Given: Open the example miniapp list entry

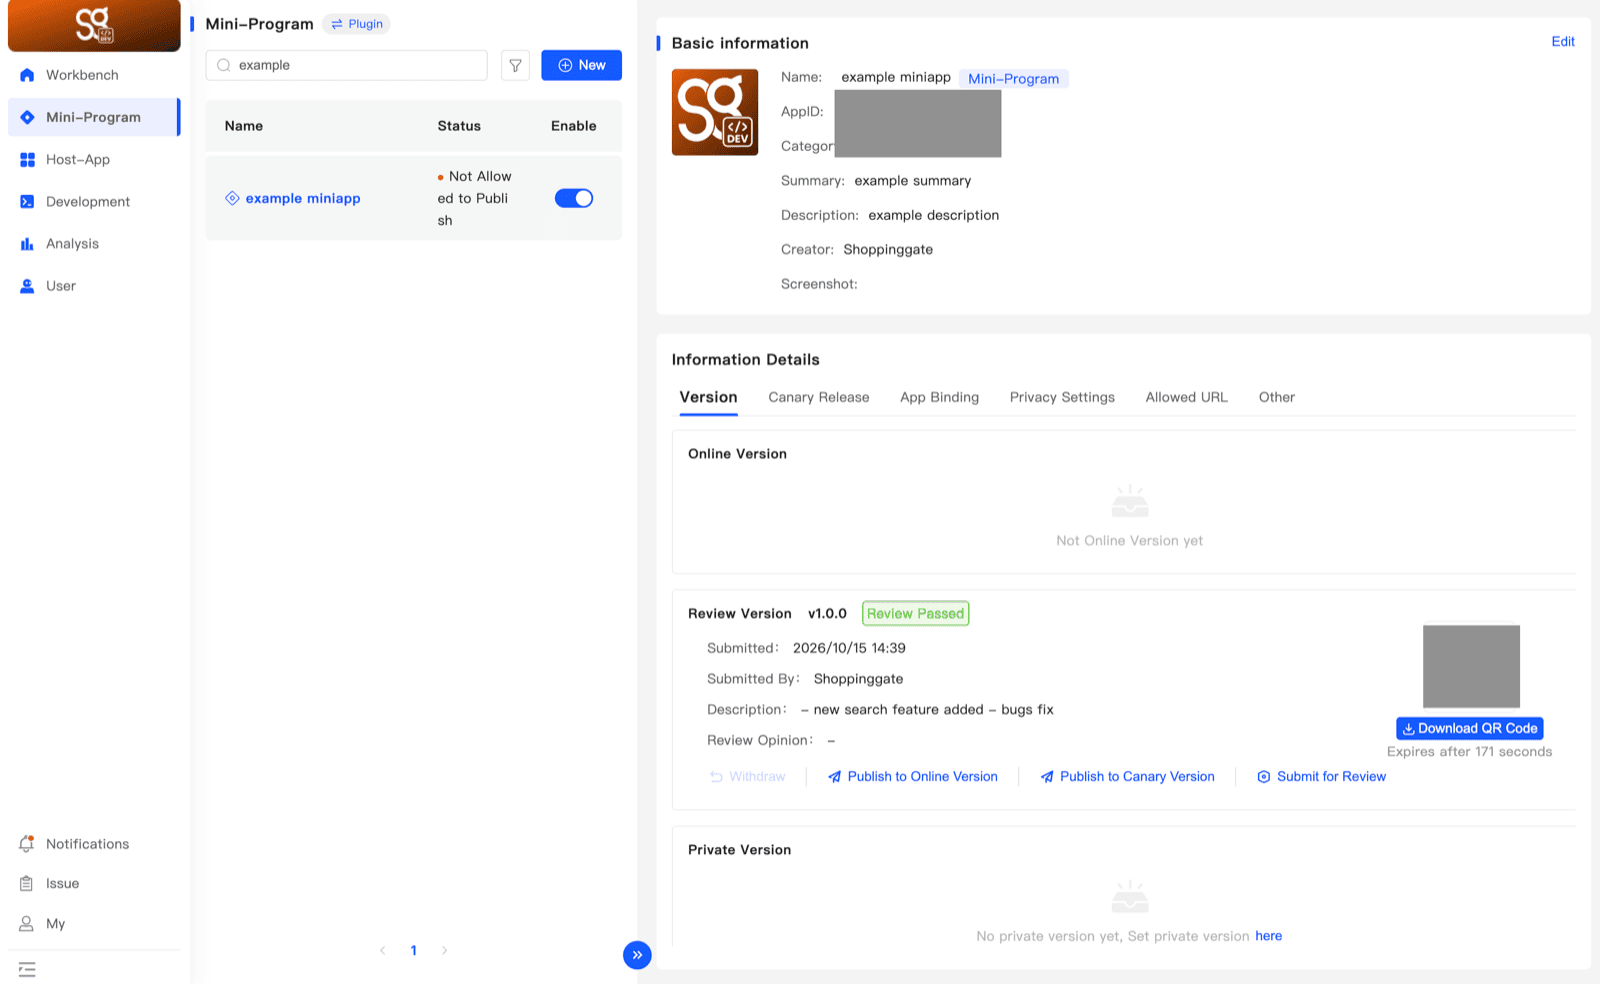Looking at the screenshot, I should tap(303, 198).
